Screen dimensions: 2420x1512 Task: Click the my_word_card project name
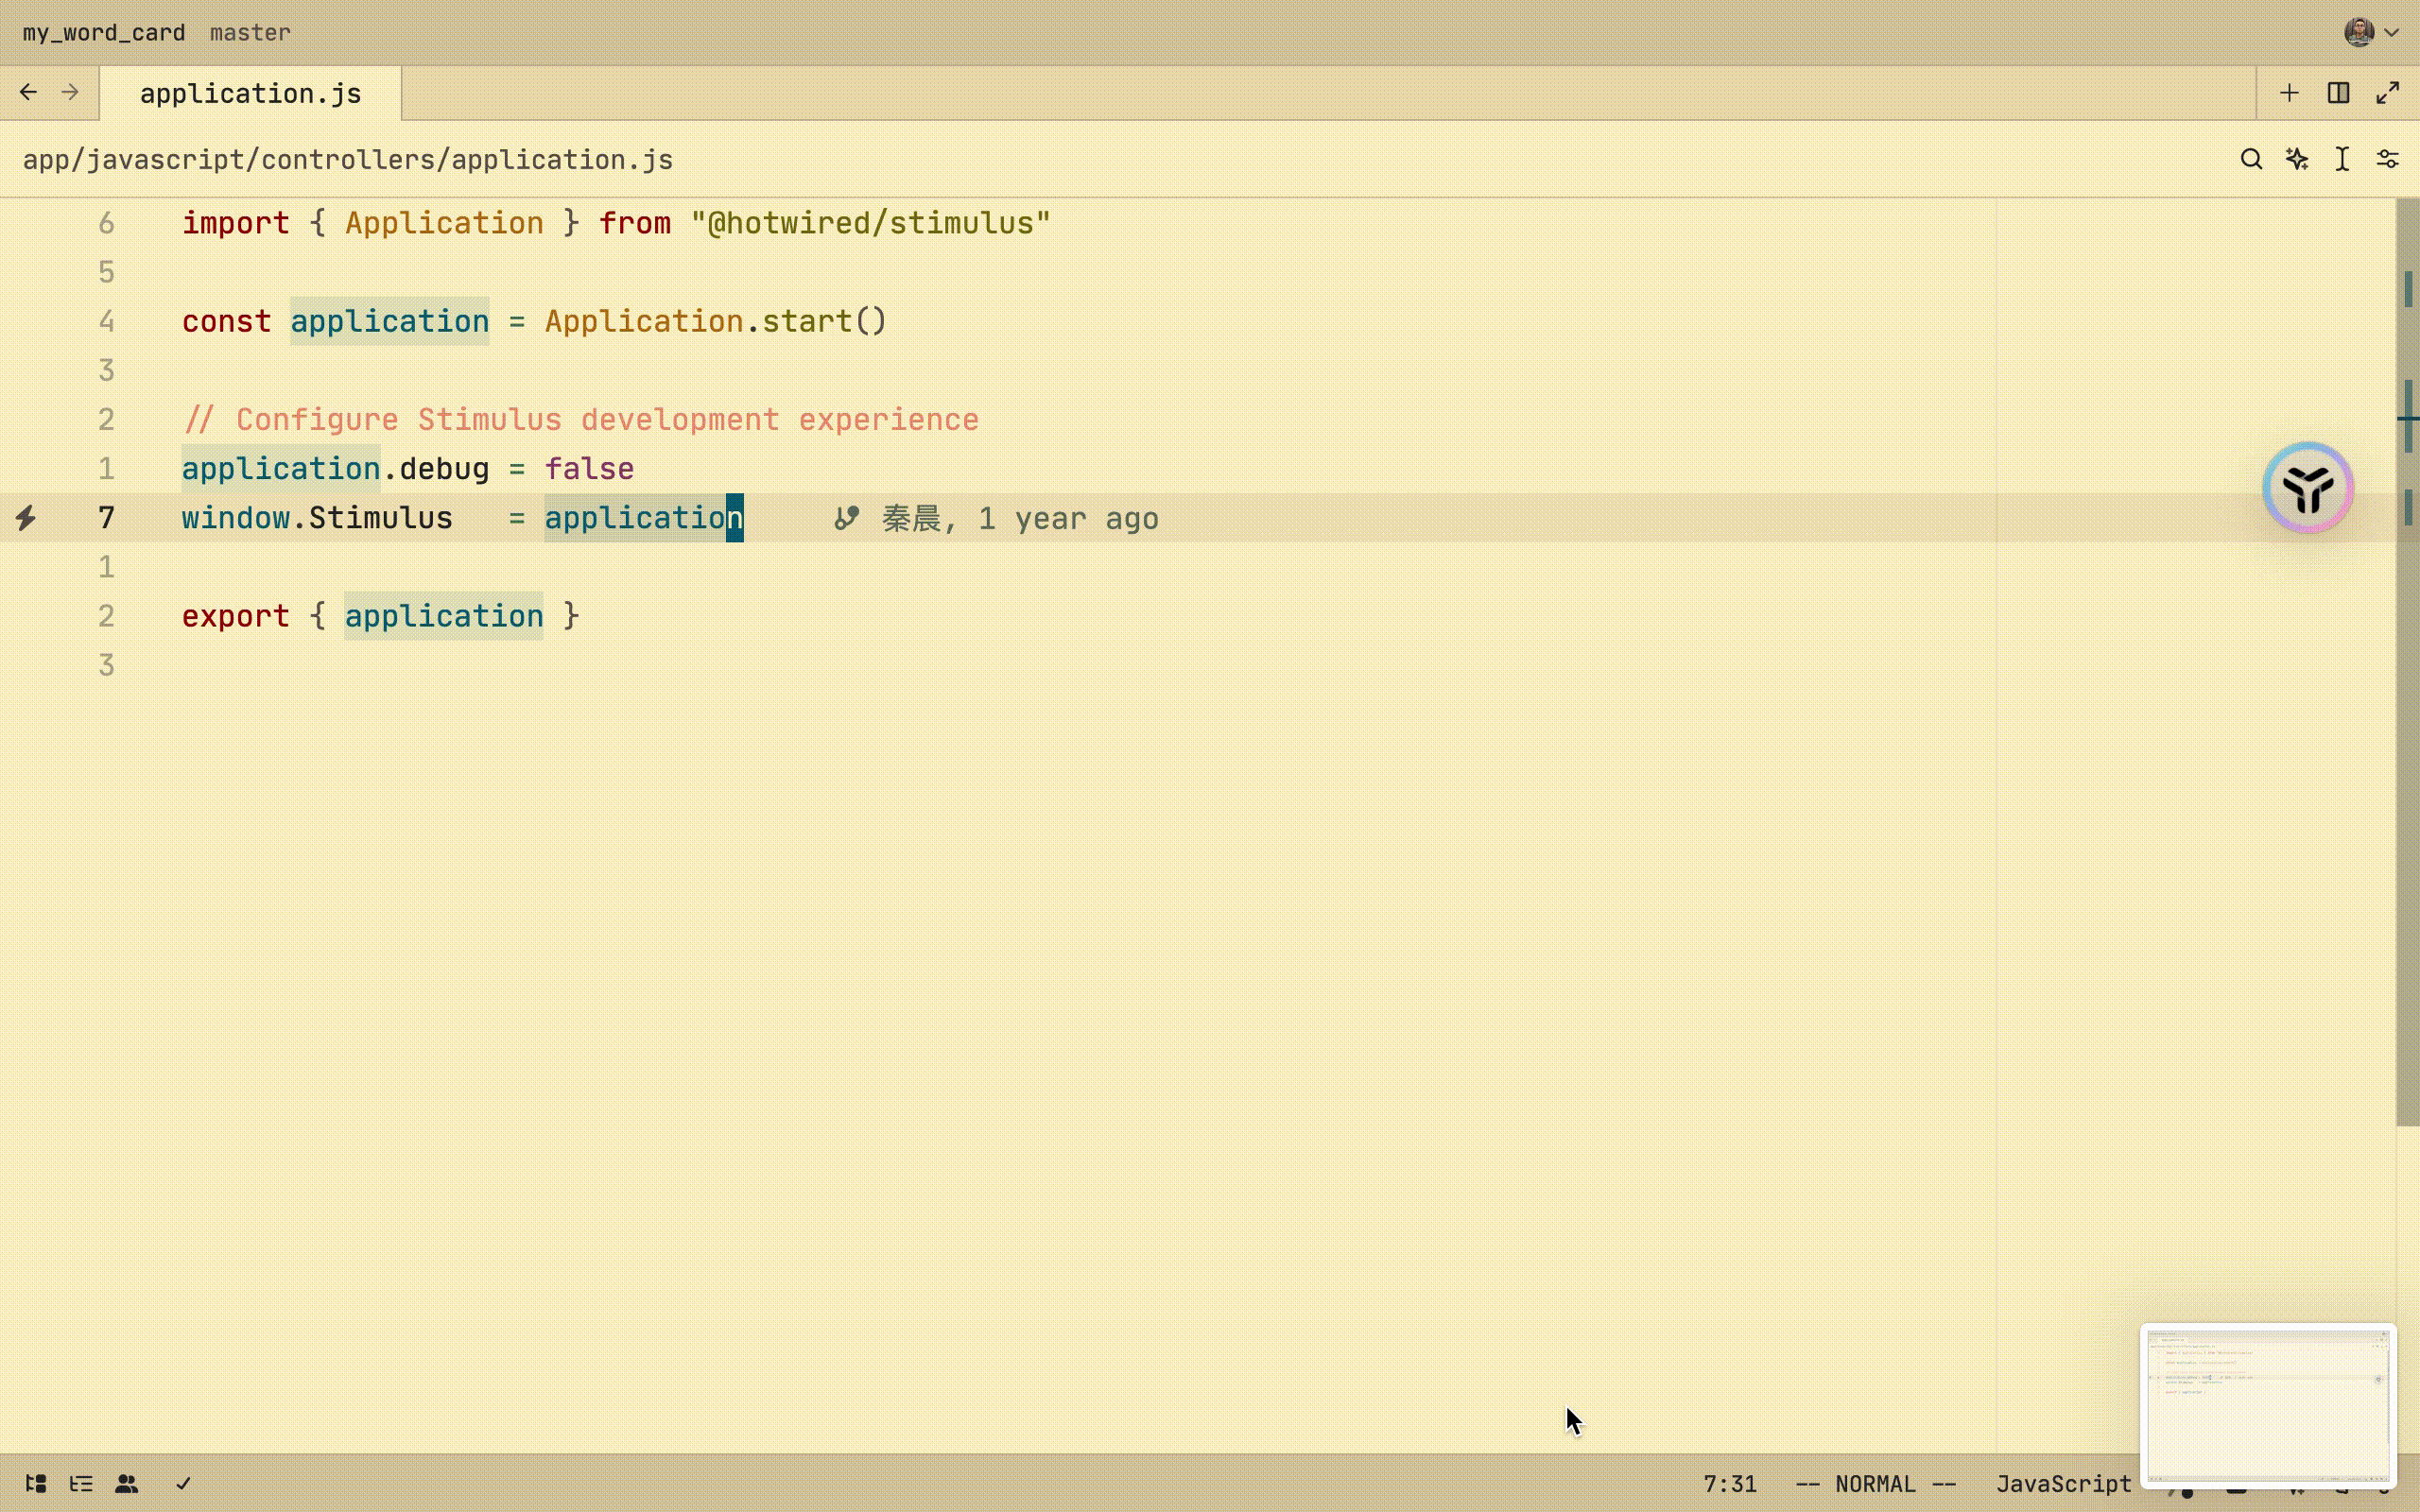104,33
